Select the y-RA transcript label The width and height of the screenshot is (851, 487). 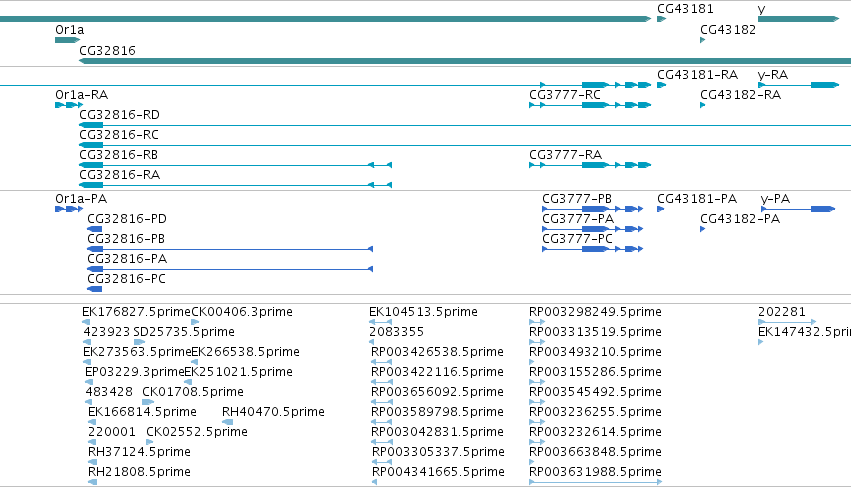(x=773, y=74)
